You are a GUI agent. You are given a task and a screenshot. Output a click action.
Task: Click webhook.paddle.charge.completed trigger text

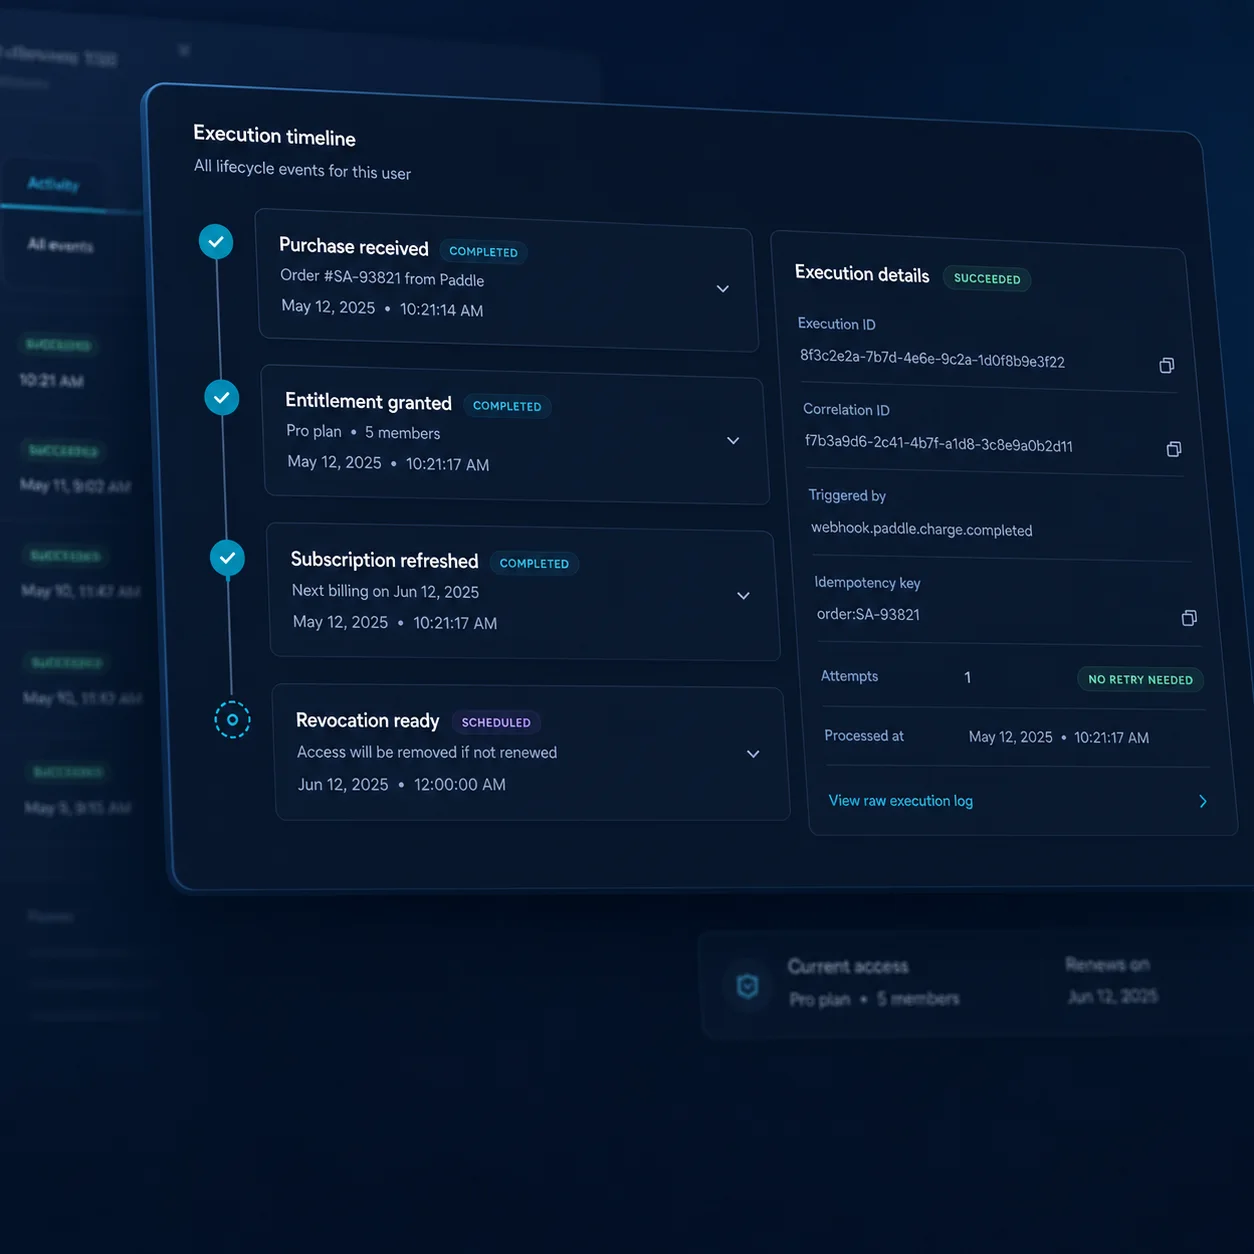coord(921,529)
